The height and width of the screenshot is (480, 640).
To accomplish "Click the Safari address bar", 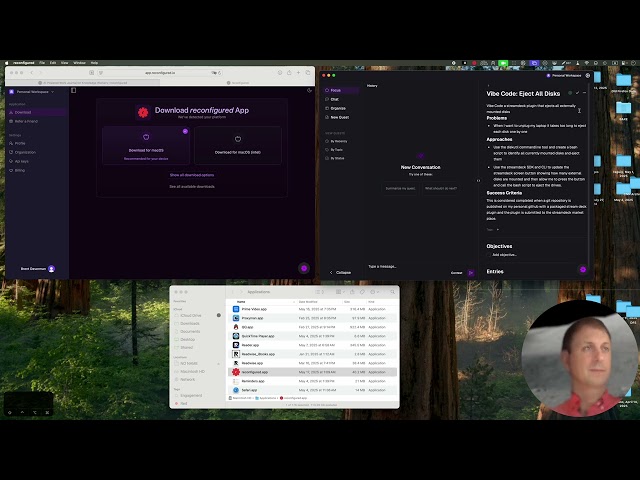I will pos(160,73).
